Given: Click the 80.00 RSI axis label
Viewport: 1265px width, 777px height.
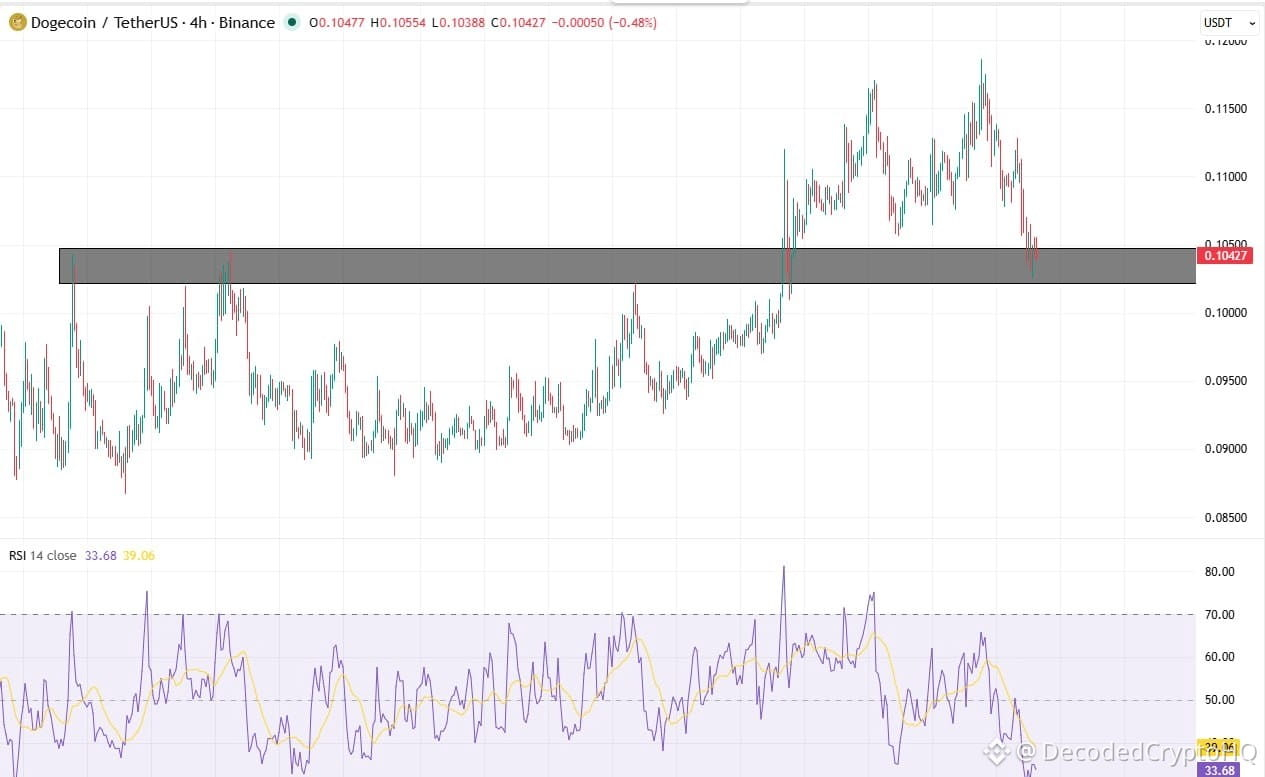Looking at the screenshot, I should pyautogui.click(x=1220, y=572).
